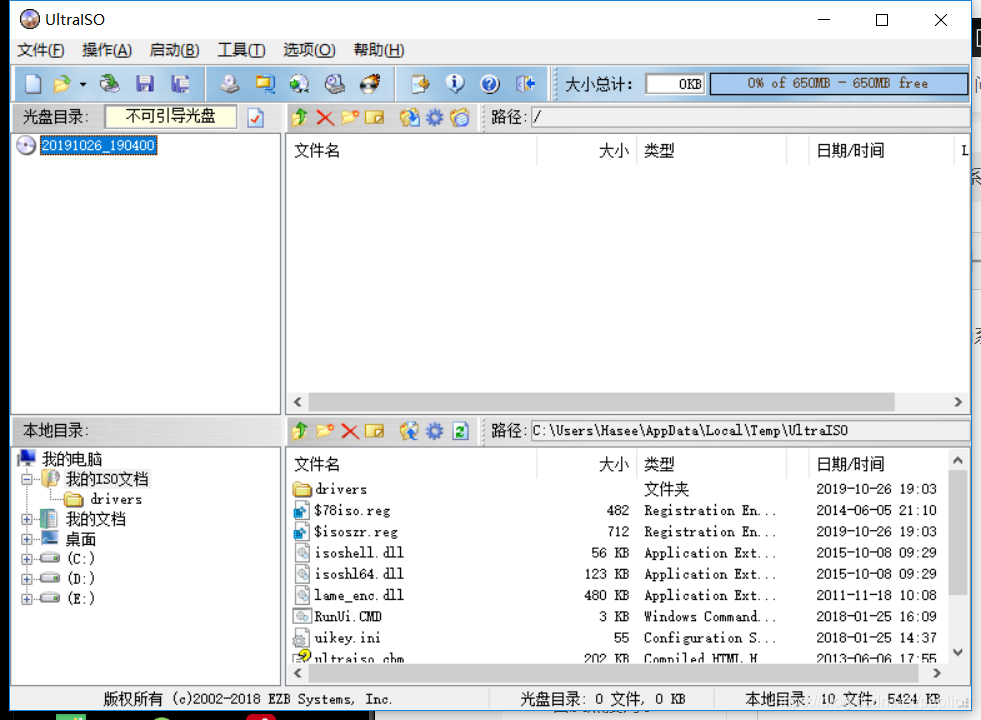Click the Save As toolbar icon
This screenshot has height=720, width=981.
click(x=180, y=84)
